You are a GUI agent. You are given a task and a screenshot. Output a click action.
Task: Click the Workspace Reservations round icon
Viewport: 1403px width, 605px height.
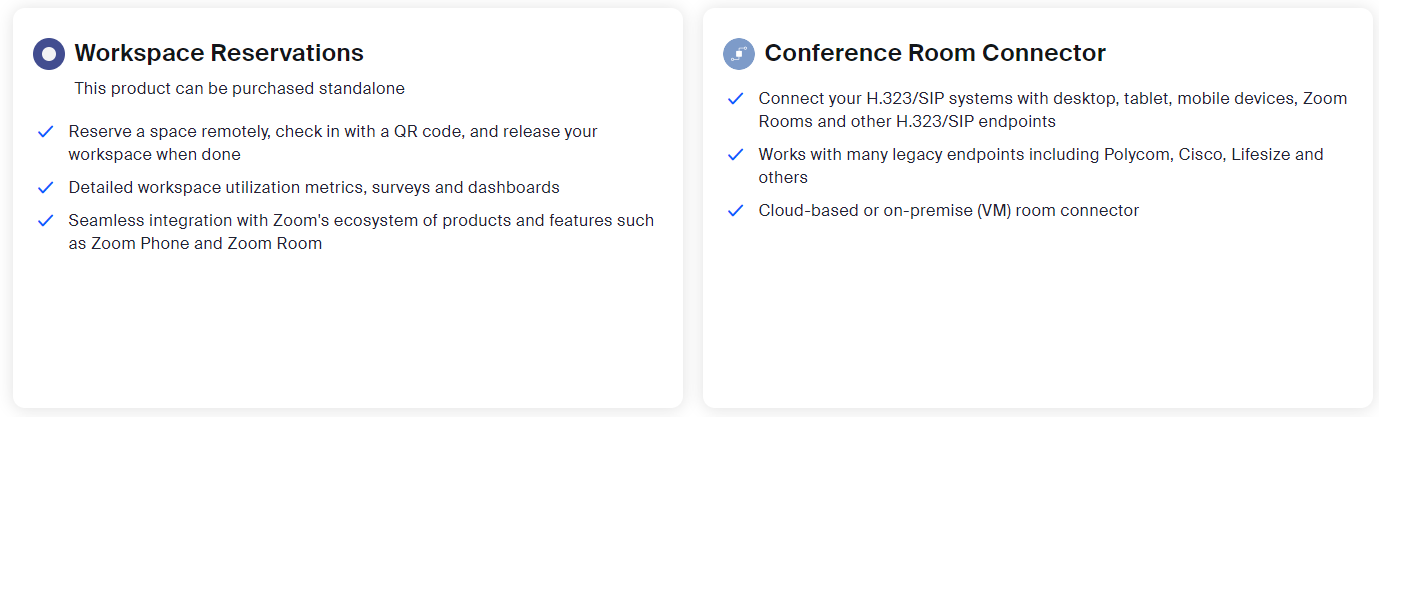pyautogui.click(x=49, y=54)
